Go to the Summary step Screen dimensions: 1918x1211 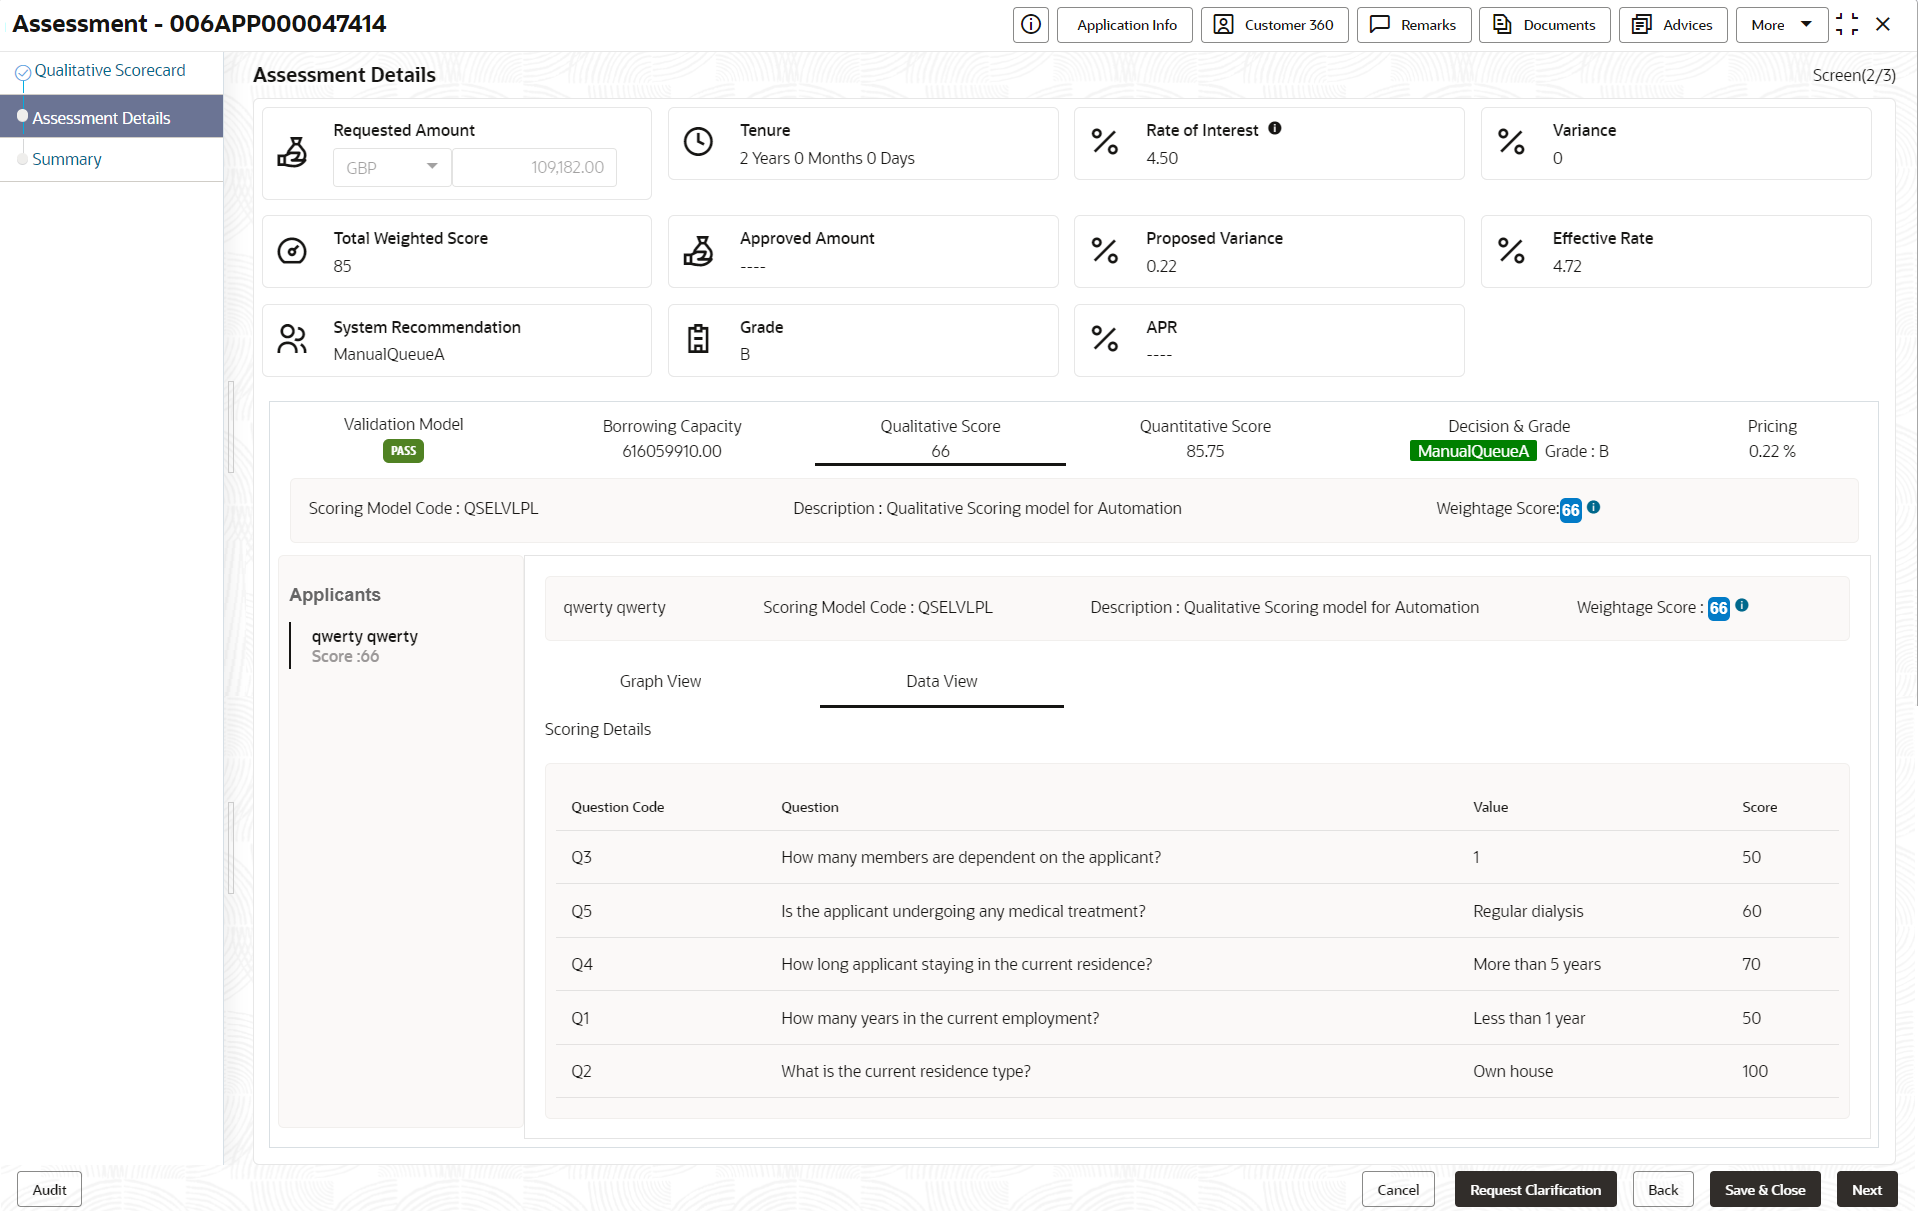tap(67, 160)
